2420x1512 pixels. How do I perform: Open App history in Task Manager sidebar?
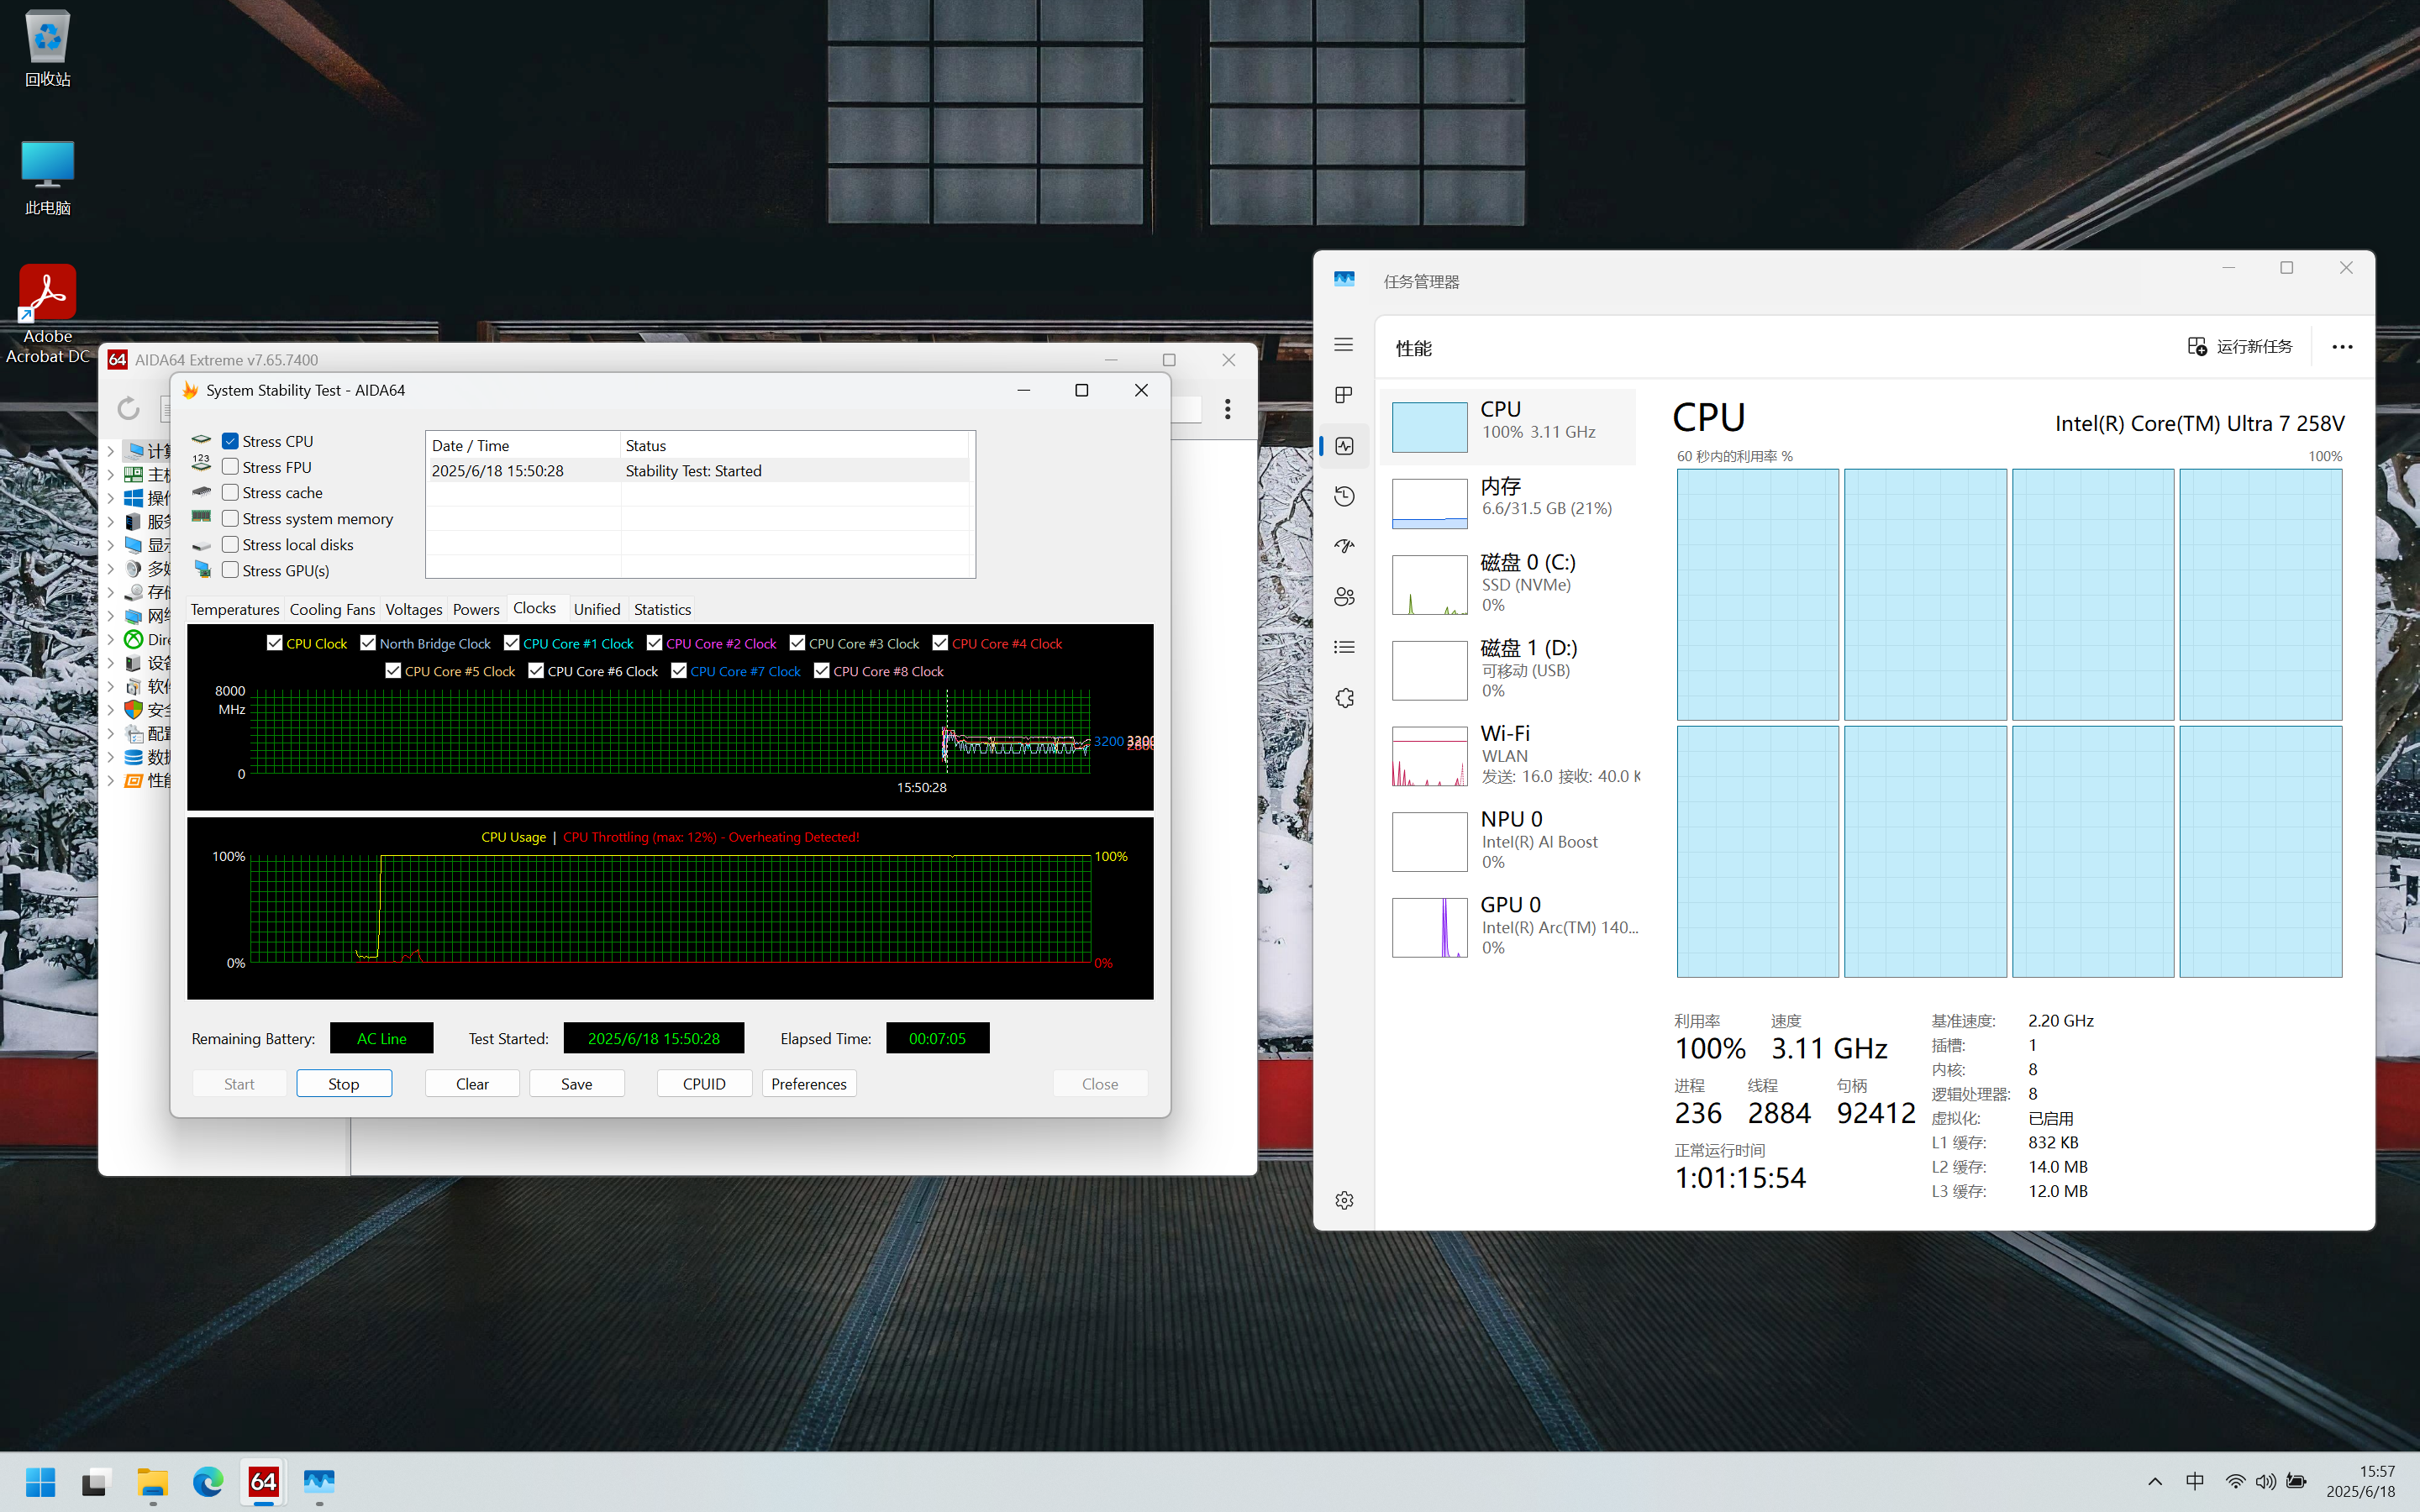pos(1343,496)
